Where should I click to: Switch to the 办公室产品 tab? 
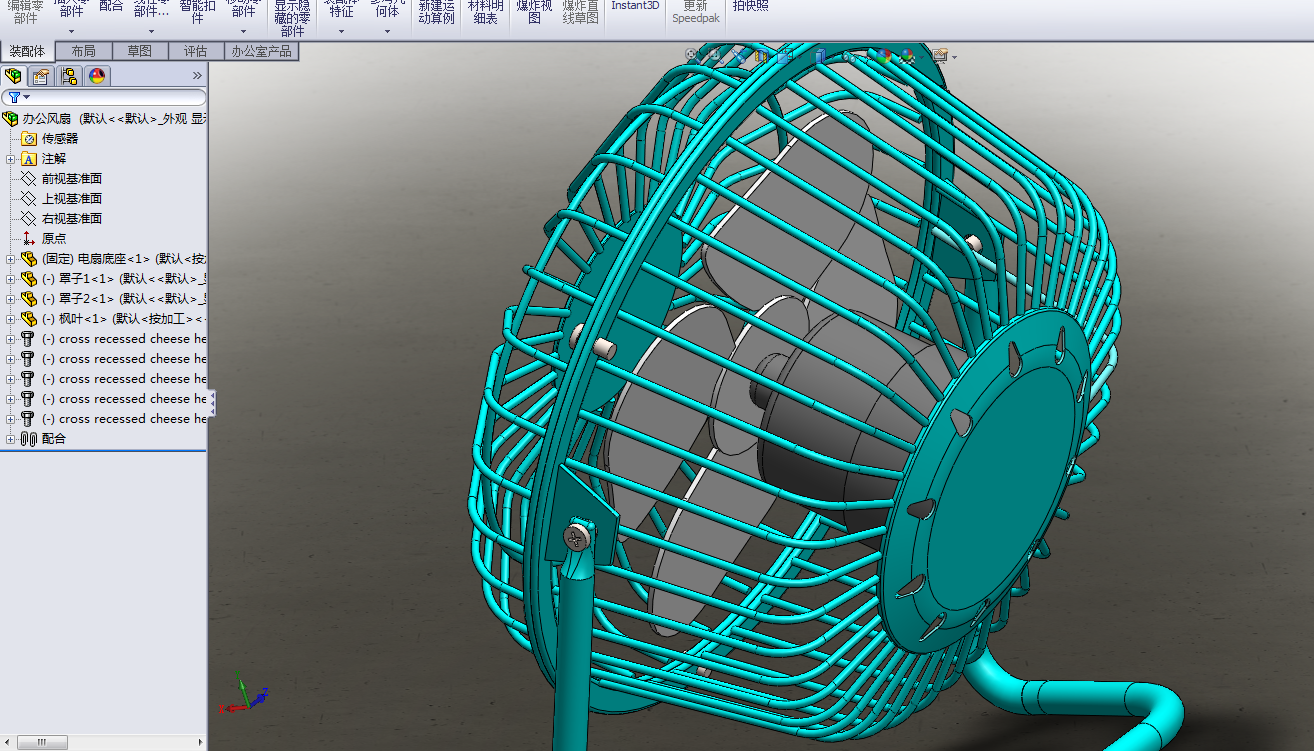pos(262,51)
